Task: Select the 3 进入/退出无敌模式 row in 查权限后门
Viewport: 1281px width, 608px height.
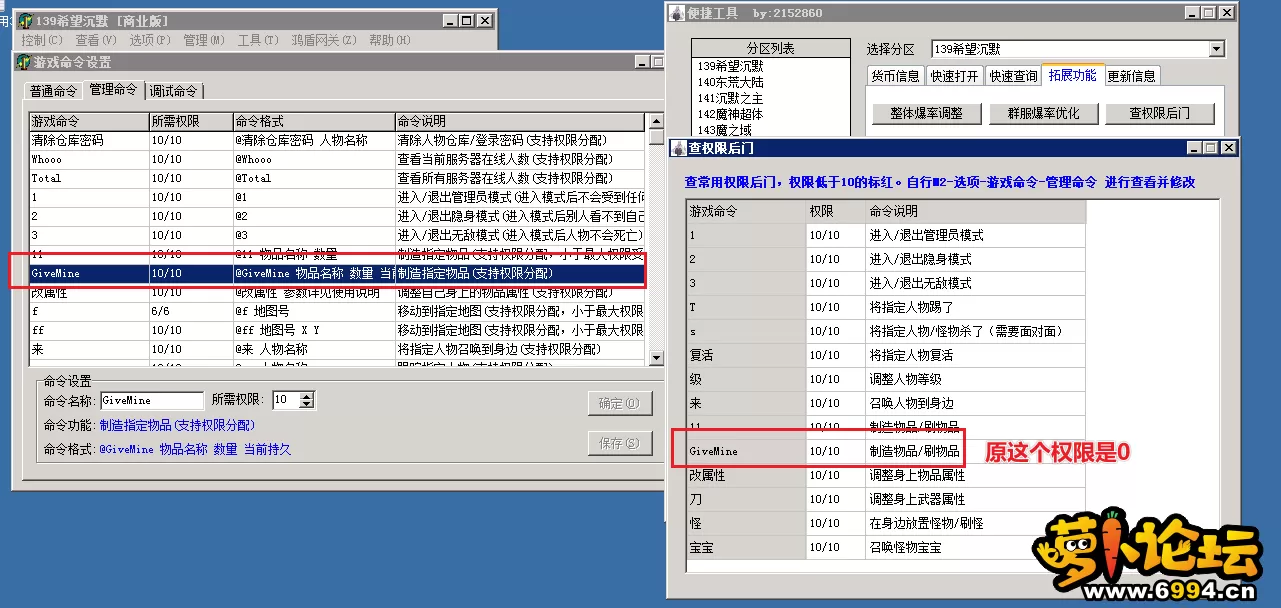Action: coord(886,283)
